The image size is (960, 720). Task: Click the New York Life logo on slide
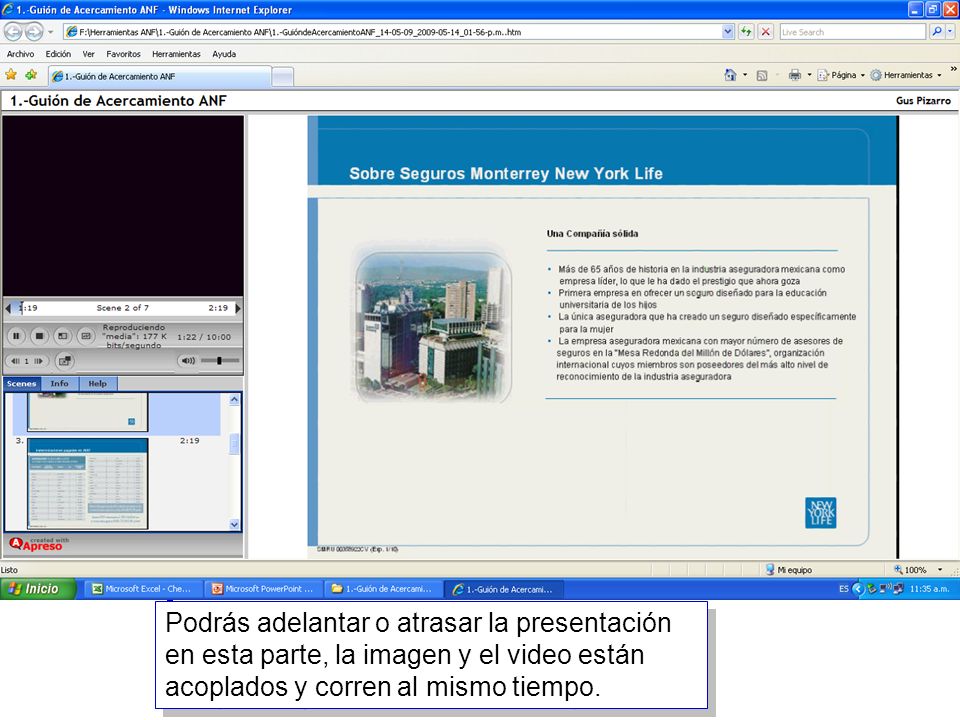(820, 512)
